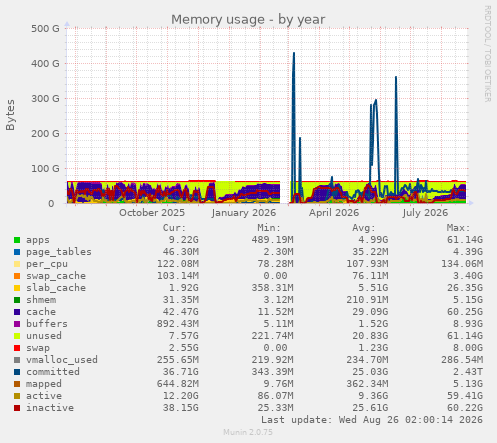Click swap max value '8.00G'
Screen dimensions: 497x443
[x=468, y=348]
